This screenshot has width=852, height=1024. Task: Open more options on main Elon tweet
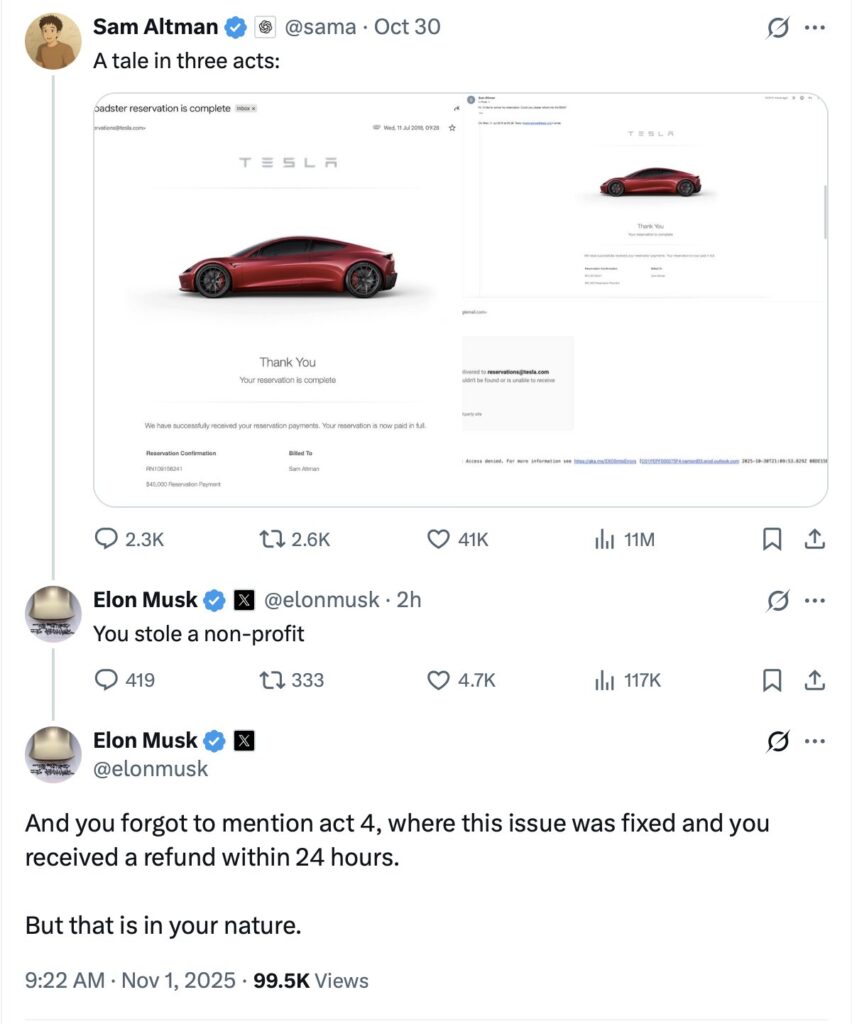[815, 741]
